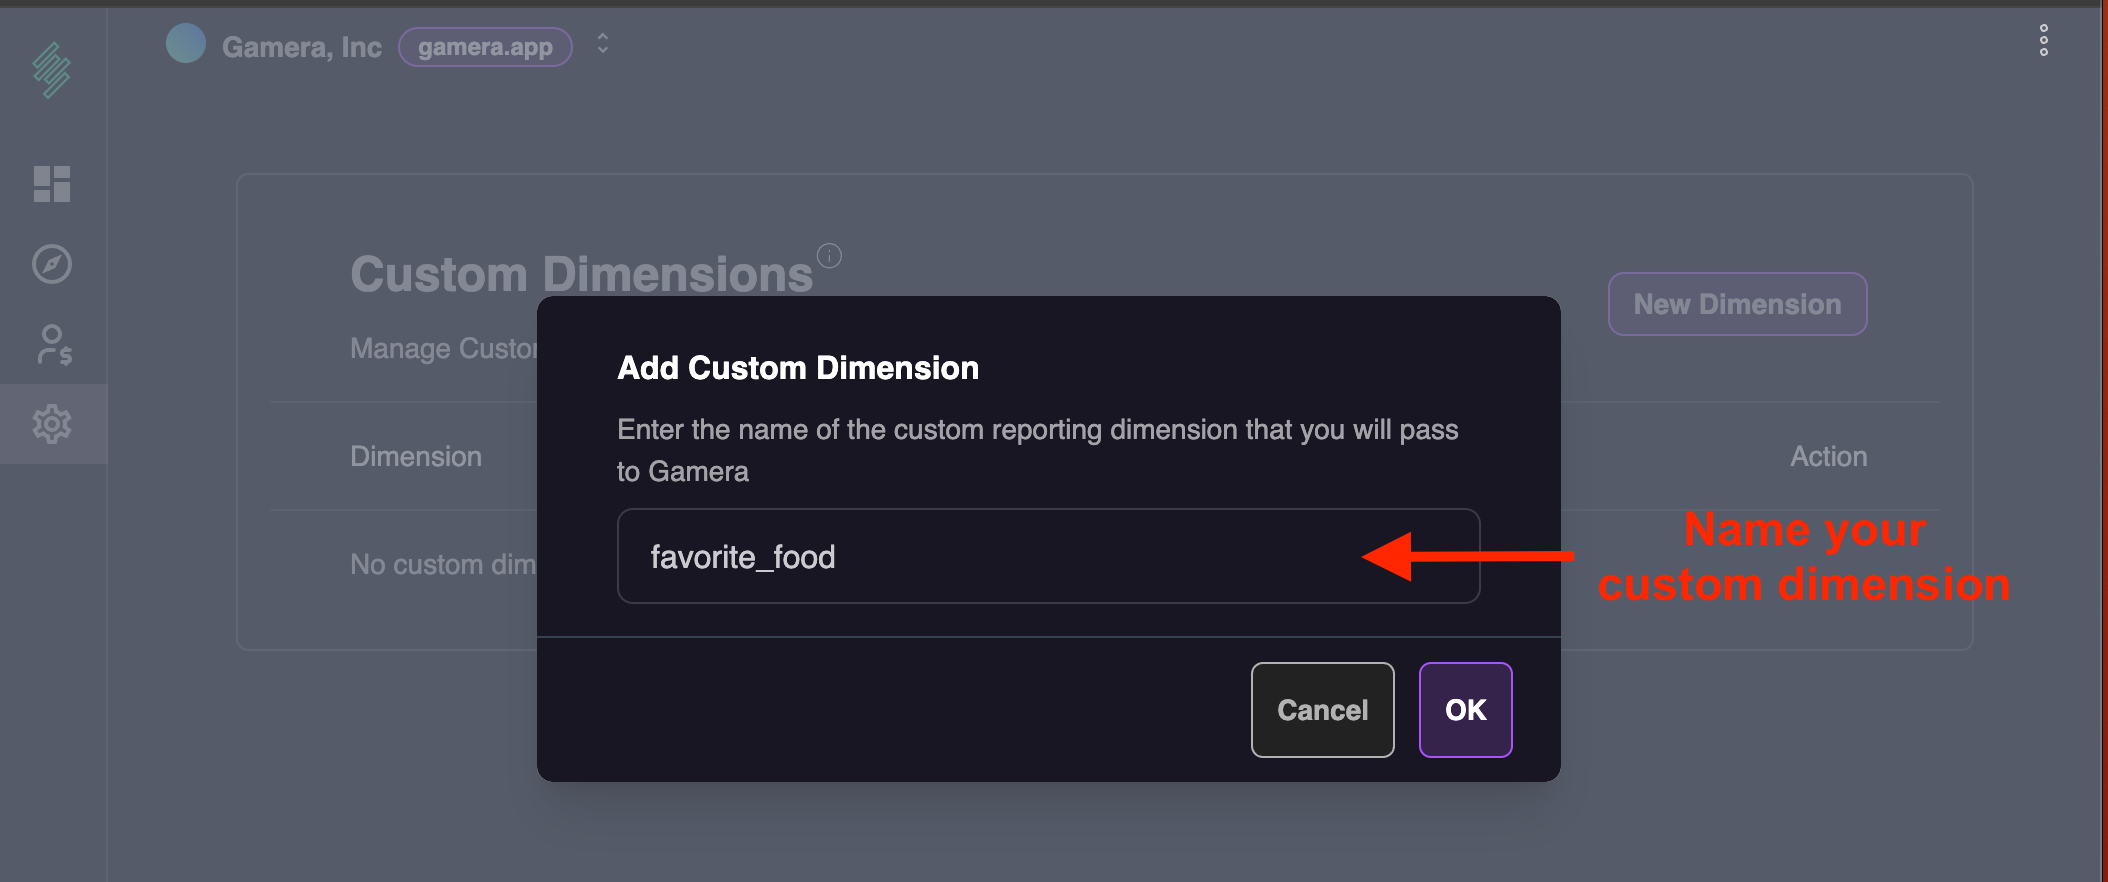Click the Add Custom Dimension dialog title
Image resolution: width=2108 pixels, height=882 pixels.
(x=797, y=367)
